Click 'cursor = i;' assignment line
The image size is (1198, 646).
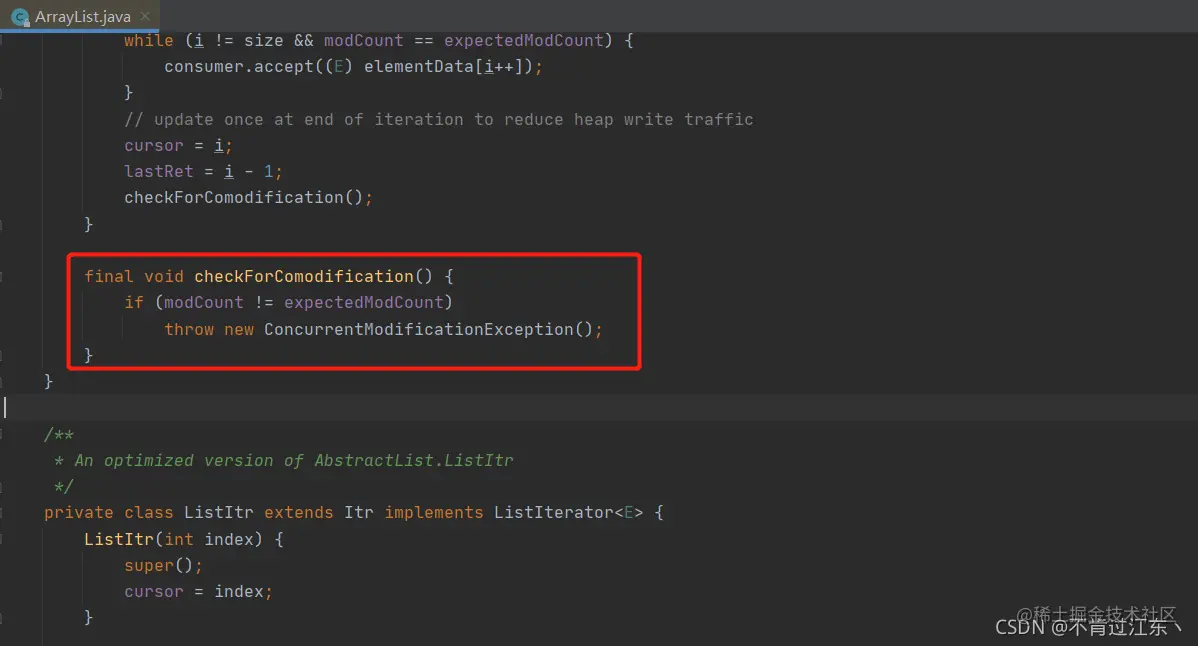[178, 145]
